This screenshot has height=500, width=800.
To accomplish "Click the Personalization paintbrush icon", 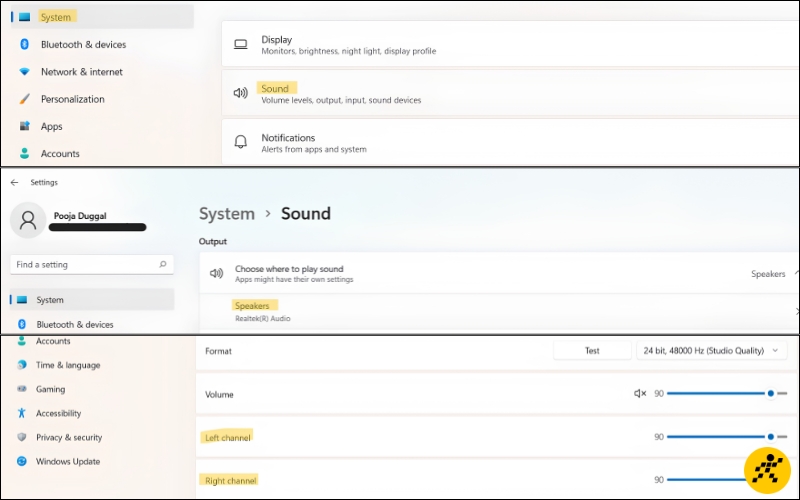I will [24, 99].
